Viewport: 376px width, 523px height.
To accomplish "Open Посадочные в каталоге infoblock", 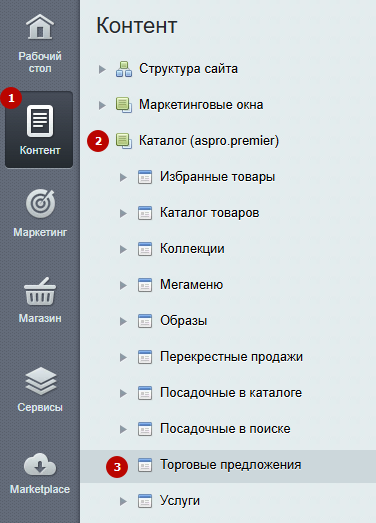I will (x=231, y=393).
